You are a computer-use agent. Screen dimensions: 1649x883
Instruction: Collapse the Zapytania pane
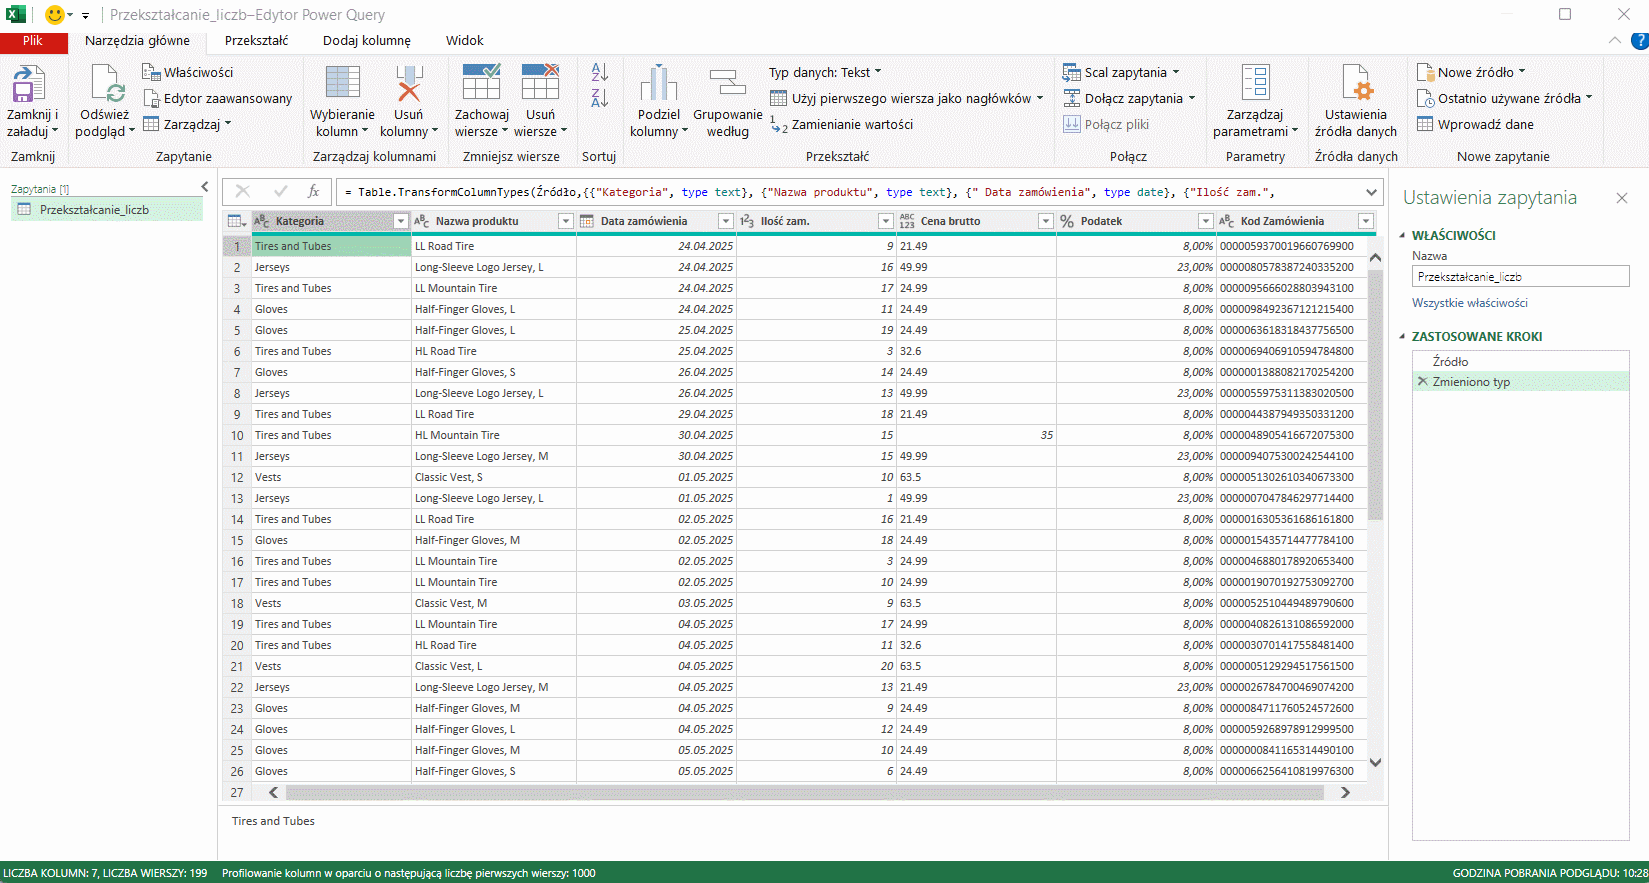pyautogui.click(x=204, y=187)
